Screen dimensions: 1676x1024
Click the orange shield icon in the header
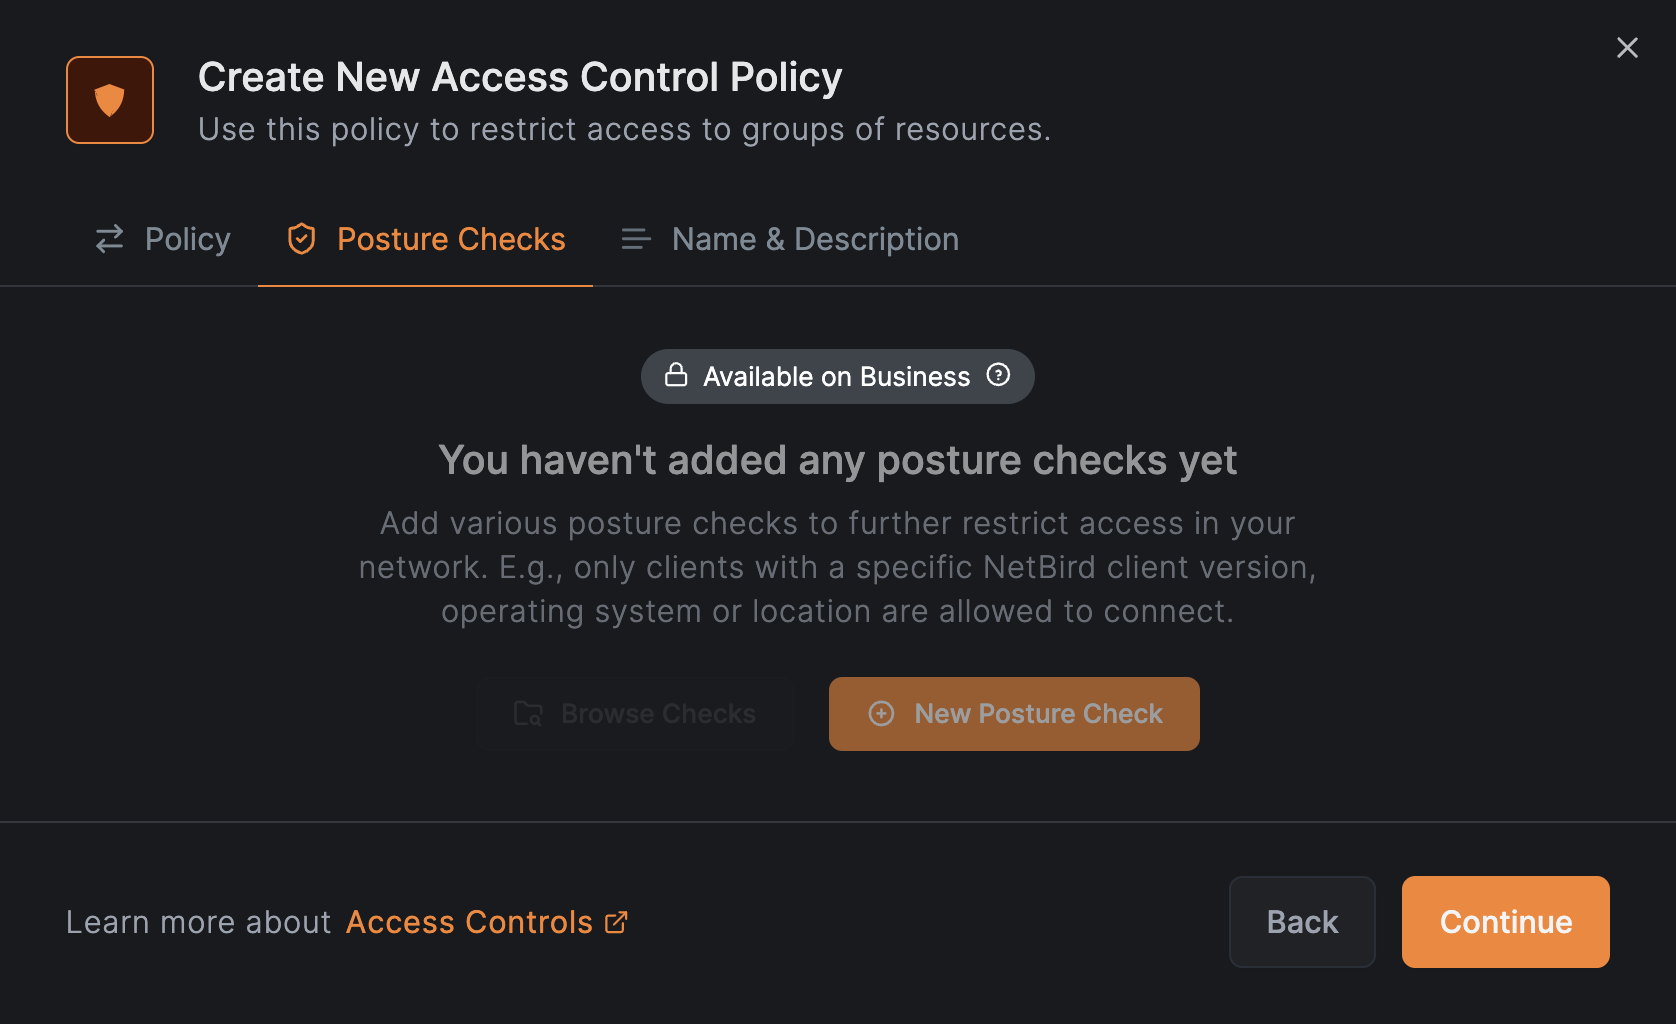pos(110,100)
